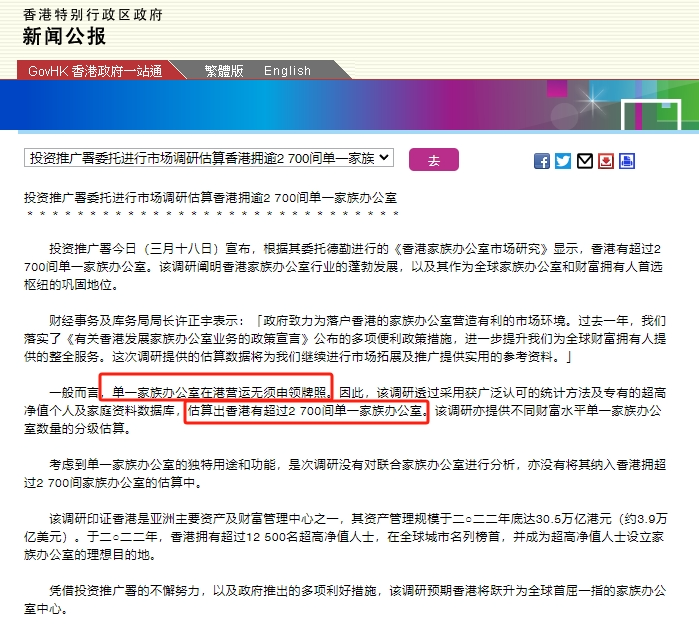Click the red download icon

coord(606,161)
